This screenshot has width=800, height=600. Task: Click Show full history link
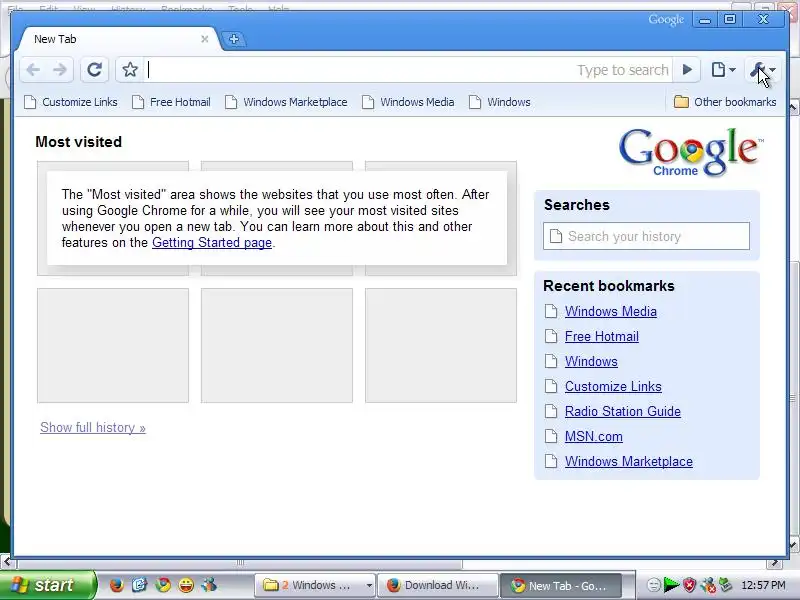click(93, 428)
